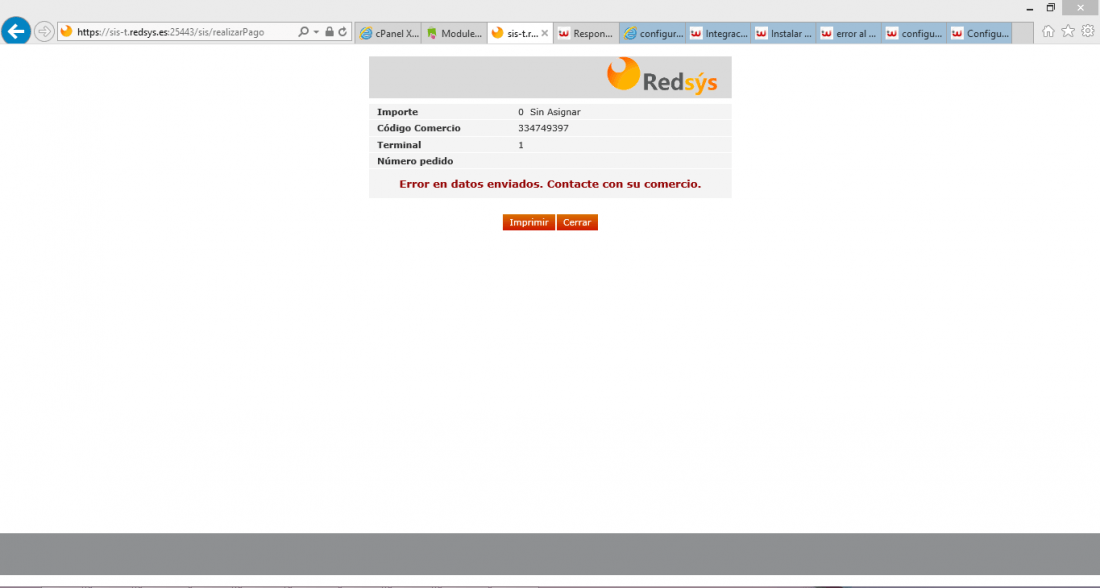The image size is (1100, 588).
Task: Switch to the Integrac... tab
Action: pyautogui.click(x=718, y=33)
